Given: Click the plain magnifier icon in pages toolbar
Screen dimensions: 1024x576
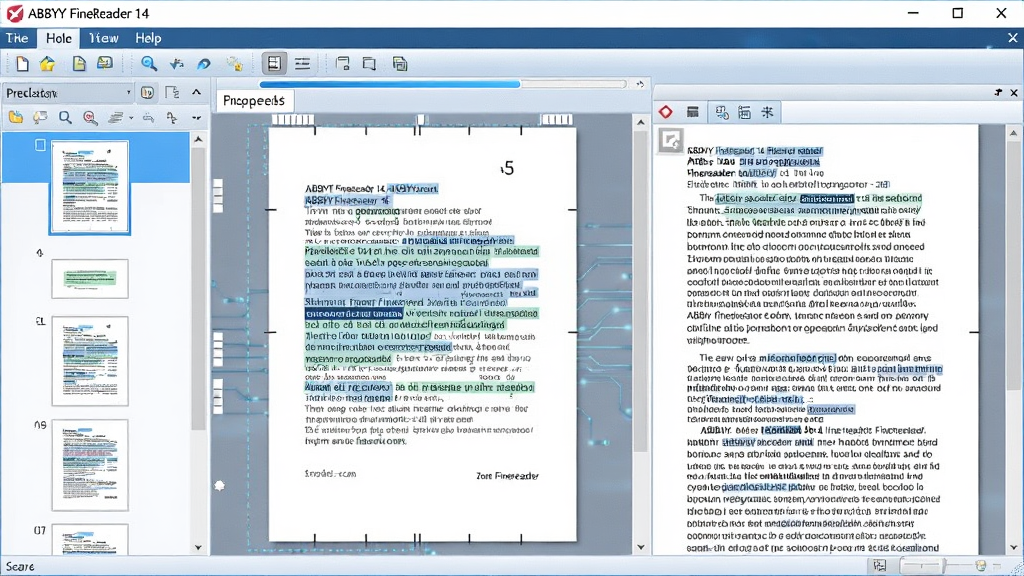Looking at the screenshot, I should [x=65, y=118].
